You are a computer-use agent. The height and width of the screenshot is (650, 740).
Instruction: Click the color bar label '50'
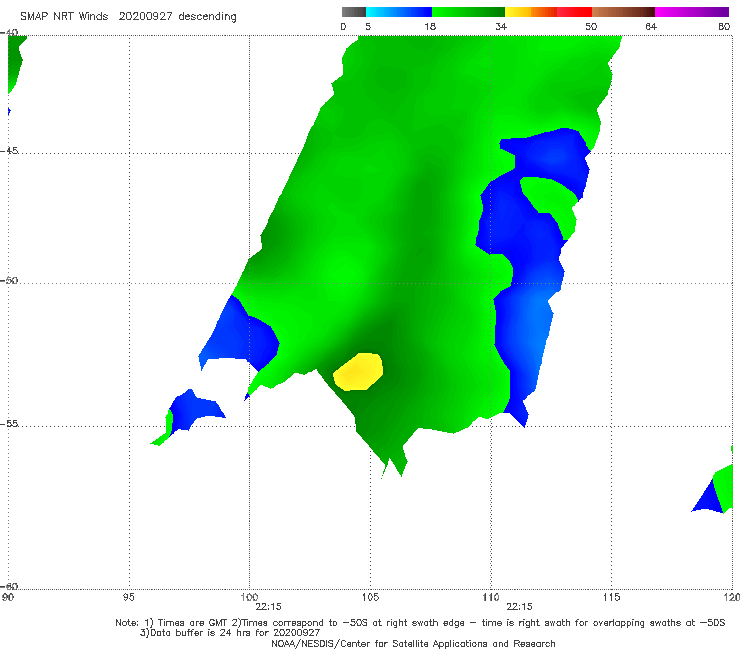[x=591, y=27]
